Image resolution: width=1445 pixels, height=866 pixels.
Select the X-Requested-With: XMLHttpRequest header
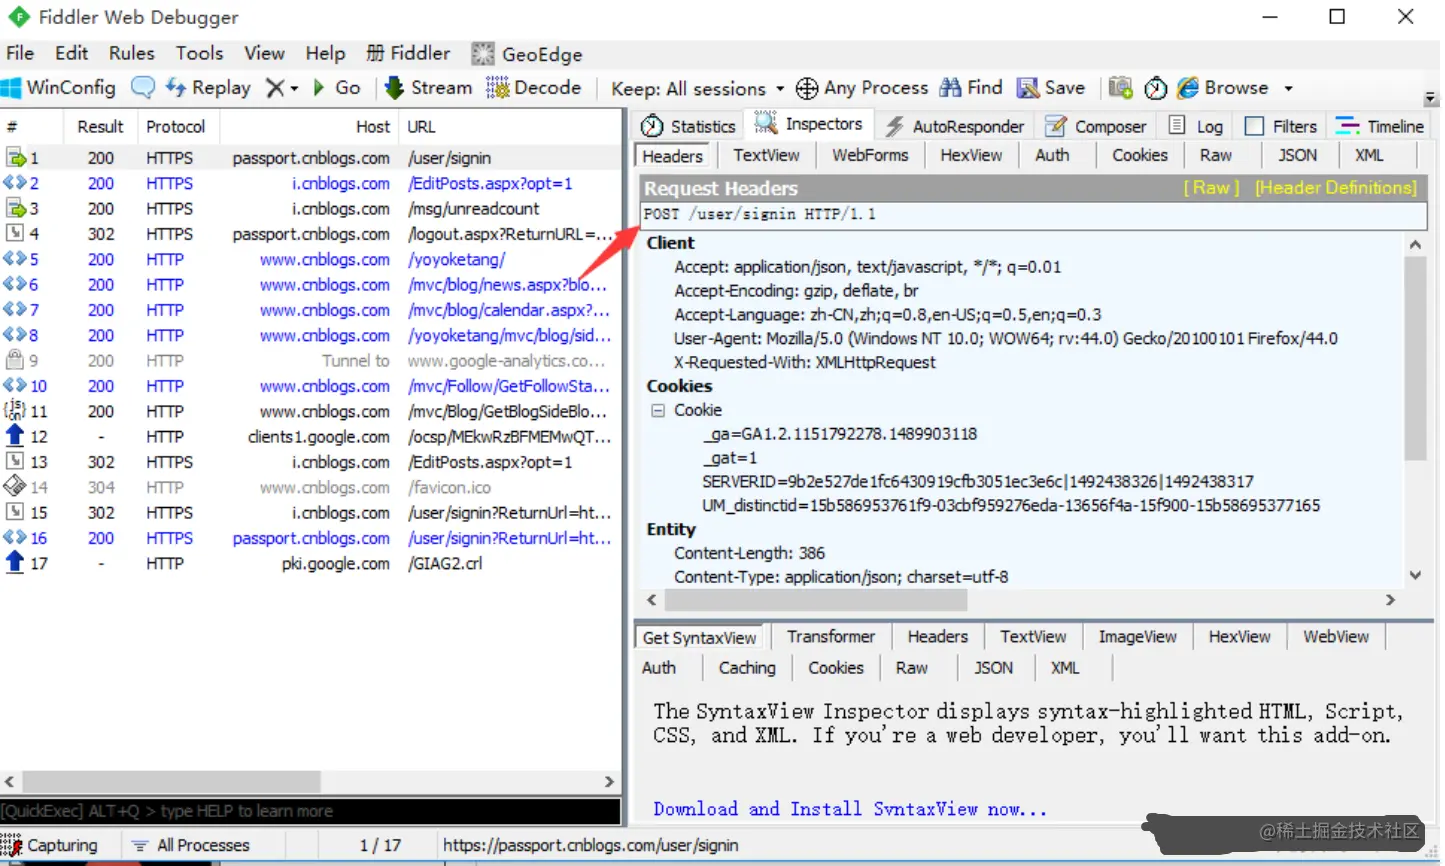[x=805, y=362]
